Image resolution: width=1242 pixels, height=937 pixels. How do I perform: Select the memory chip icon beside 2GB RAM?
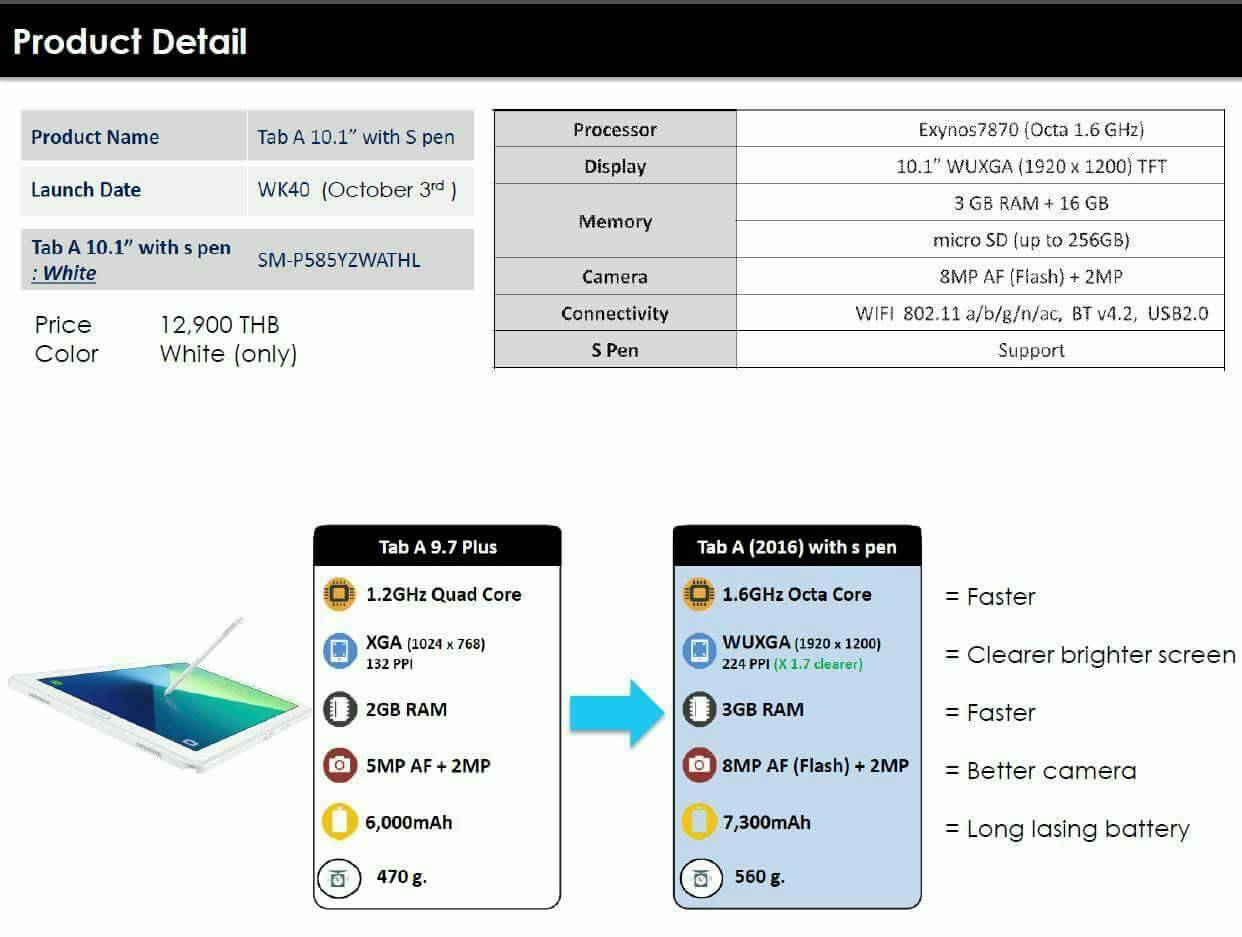(340, 709)
